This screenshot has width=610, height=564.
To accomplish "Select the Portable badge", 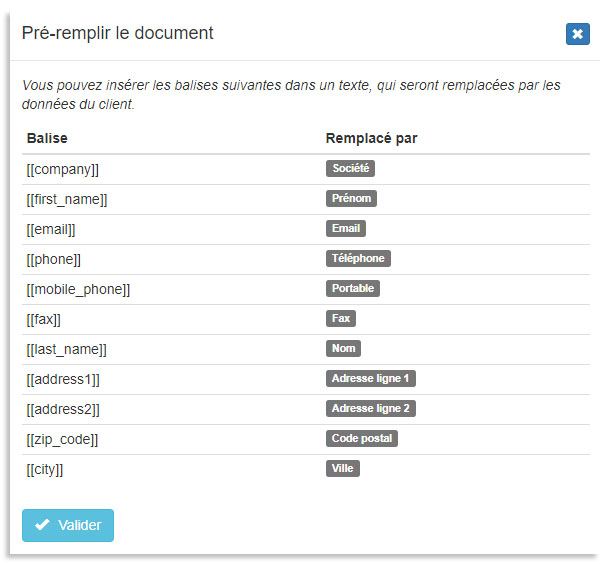I will tap(353, 289).
